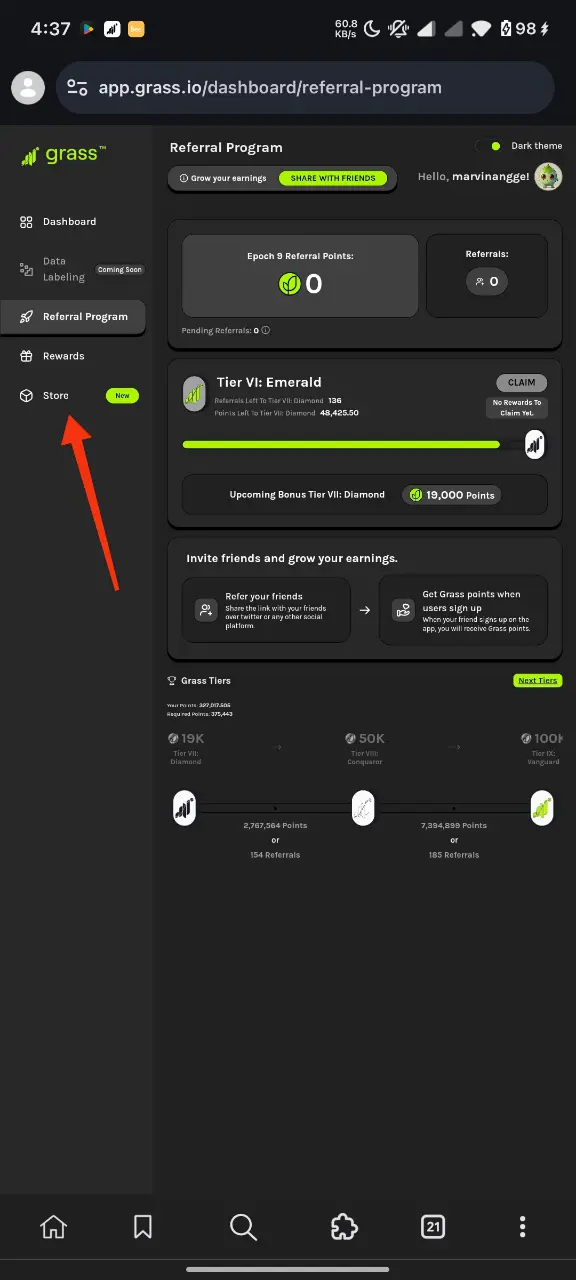Click the browser address bar URL
The height and width of the screenshot is (1280, 576).
point(270,88)
